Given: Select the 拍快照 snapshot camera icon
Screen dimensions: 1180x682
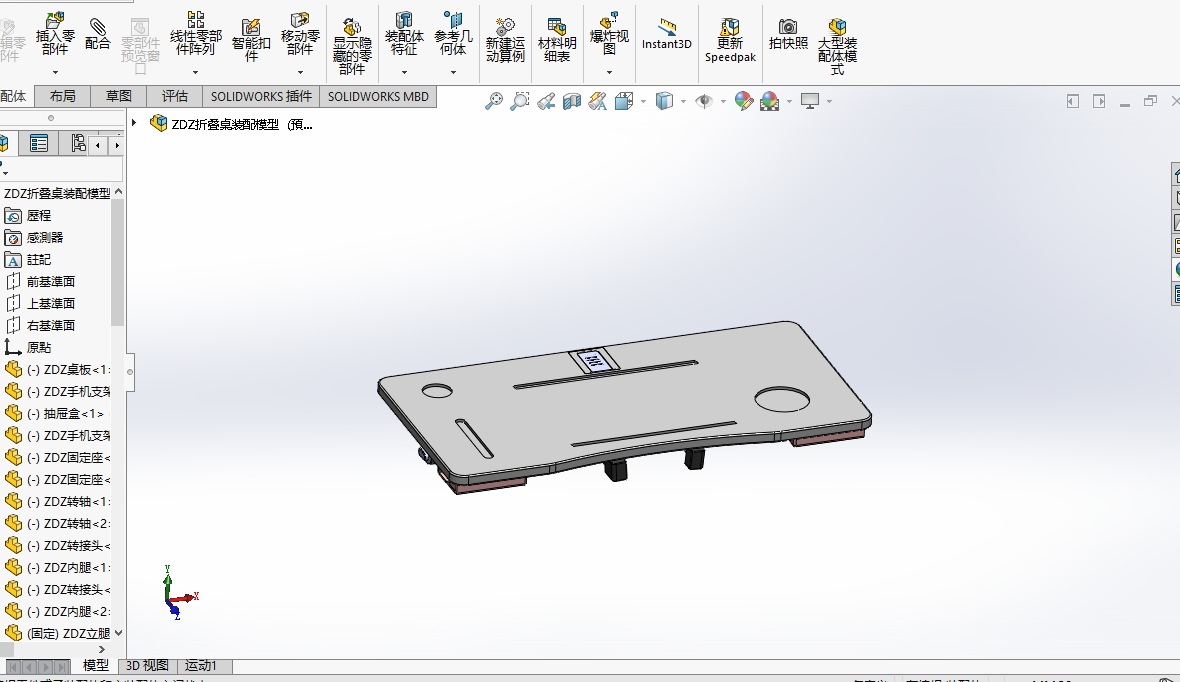Looking at the screenshot, I should [788, 33].
